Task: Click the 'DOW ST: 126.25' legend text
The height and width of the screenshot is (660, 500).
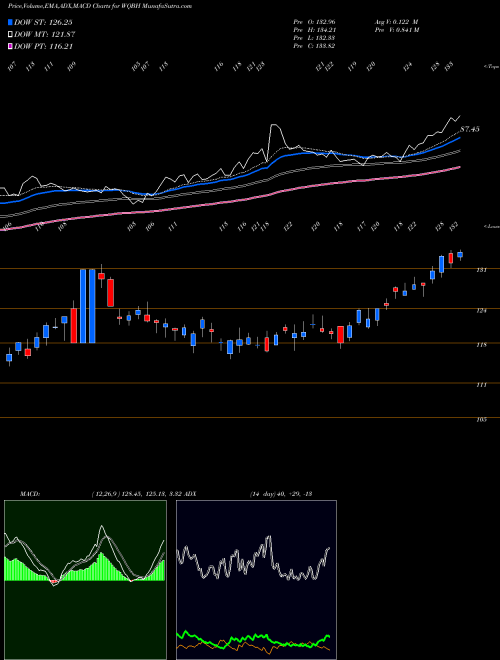Action: click(x=44, y=23)
